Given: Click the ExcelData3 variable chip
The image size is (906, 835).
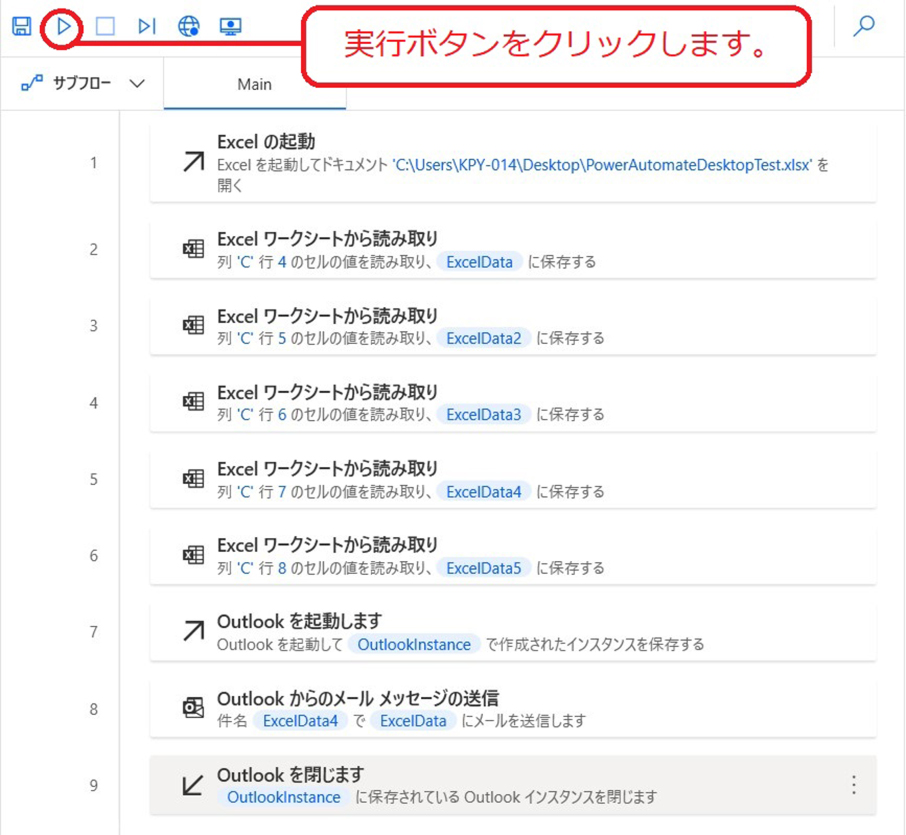Looking at the screenshot, I should [484, 415].
